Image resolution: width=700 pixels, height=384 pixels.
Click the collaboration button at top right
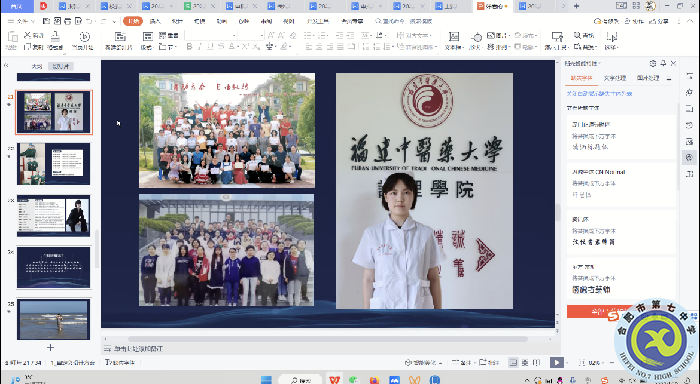(634, 21)
